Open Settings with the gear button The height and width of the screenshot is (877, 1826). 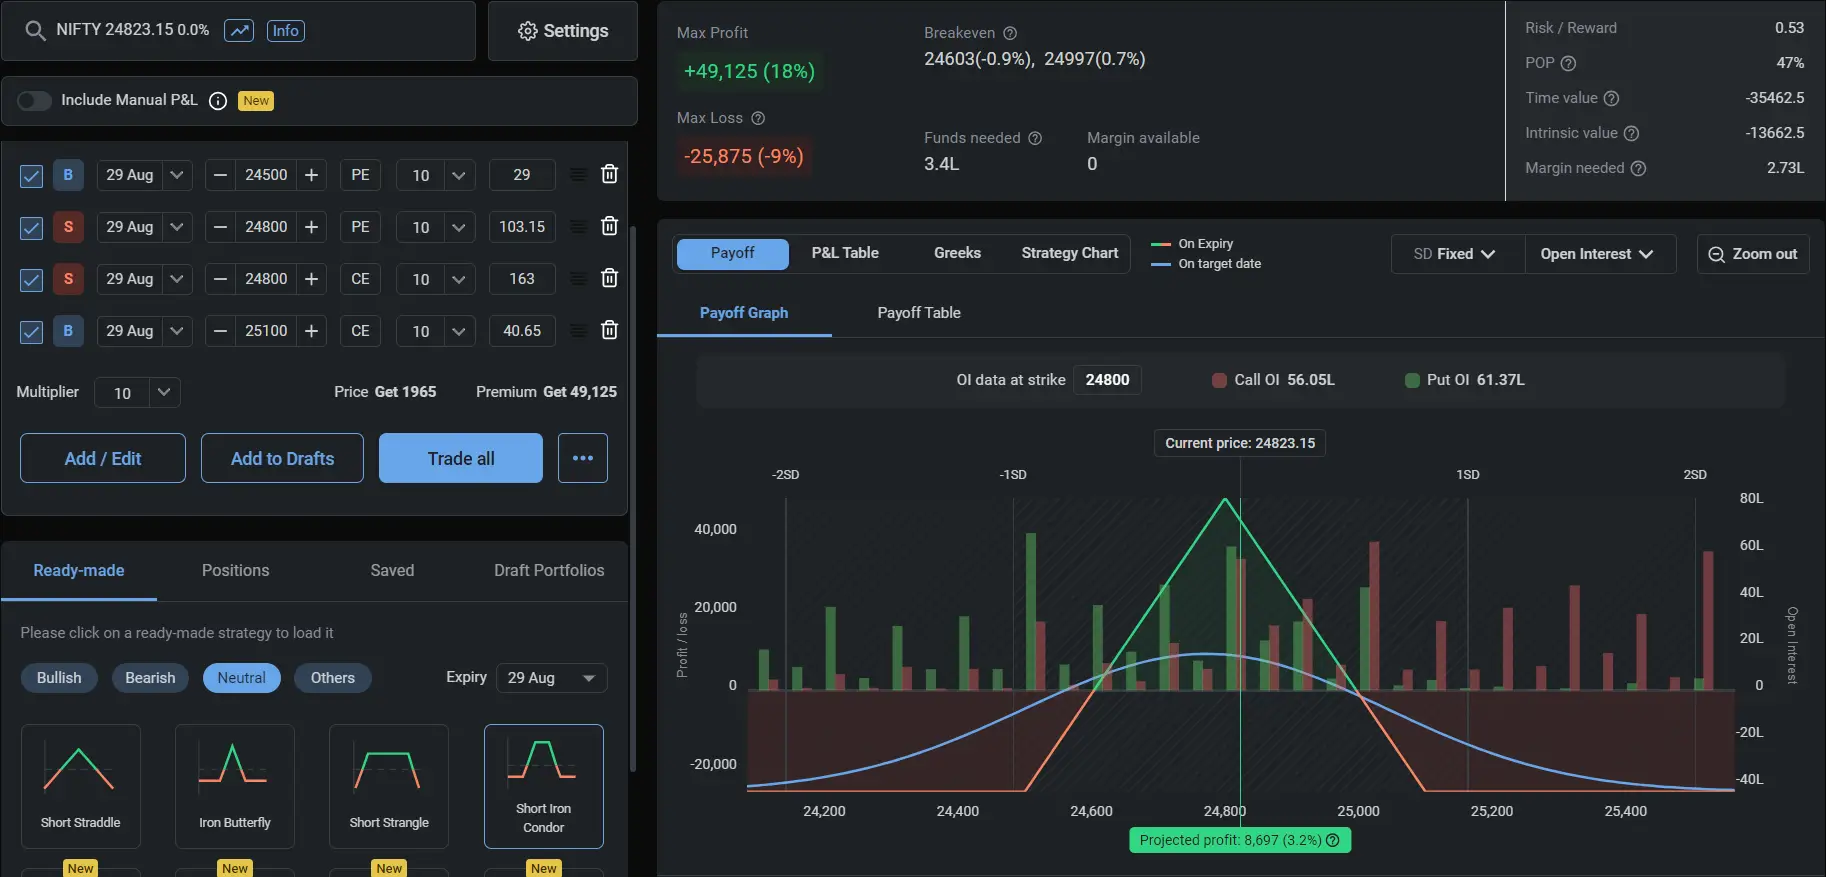coord(563,31)
